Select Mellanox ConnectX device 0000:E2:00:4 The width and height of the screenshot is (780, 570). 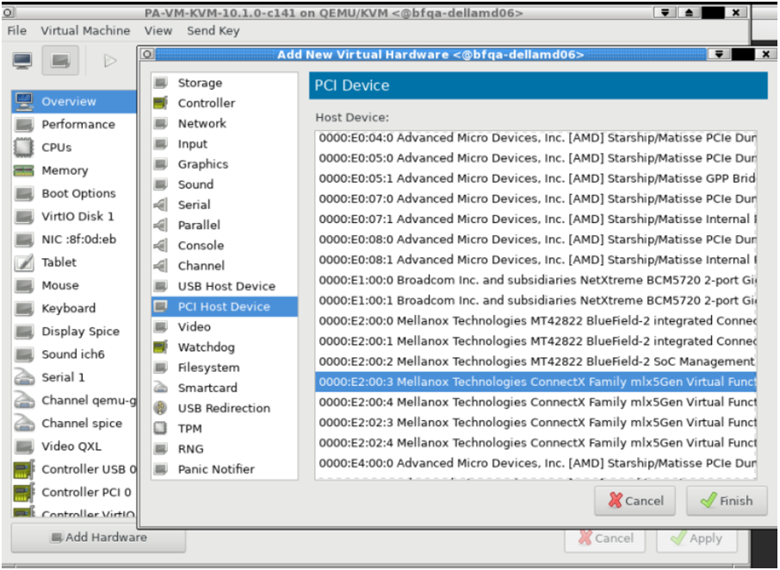coord(535,402)
